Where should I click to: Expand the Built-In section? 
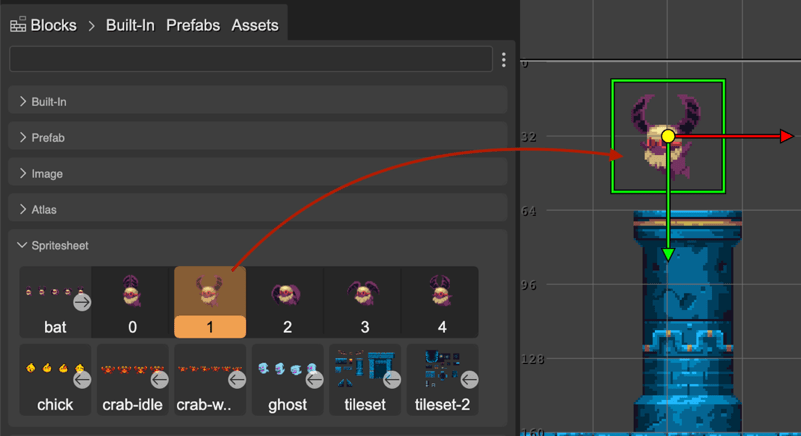pyautogui.click(x=258, y=102)
